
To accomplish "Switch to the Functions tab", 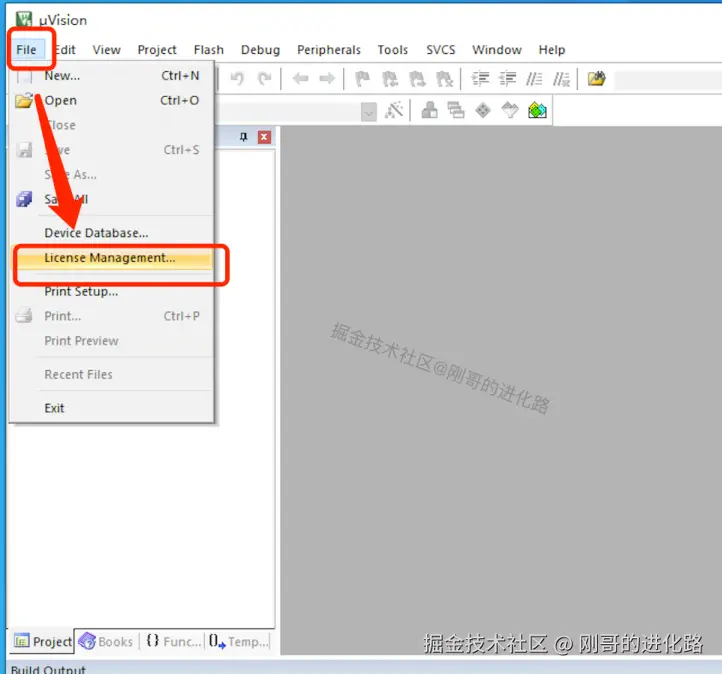I will [174, 641].
